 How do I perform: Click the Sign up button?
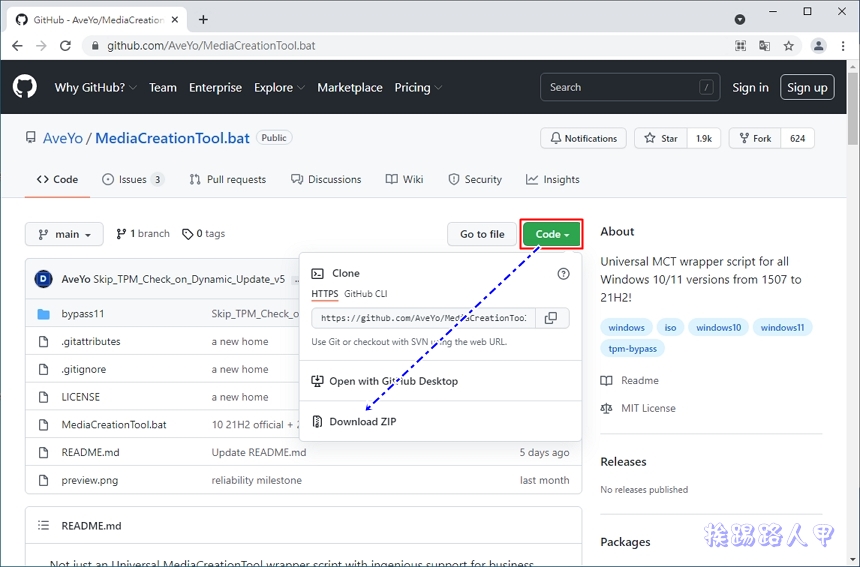pos(807,87)
